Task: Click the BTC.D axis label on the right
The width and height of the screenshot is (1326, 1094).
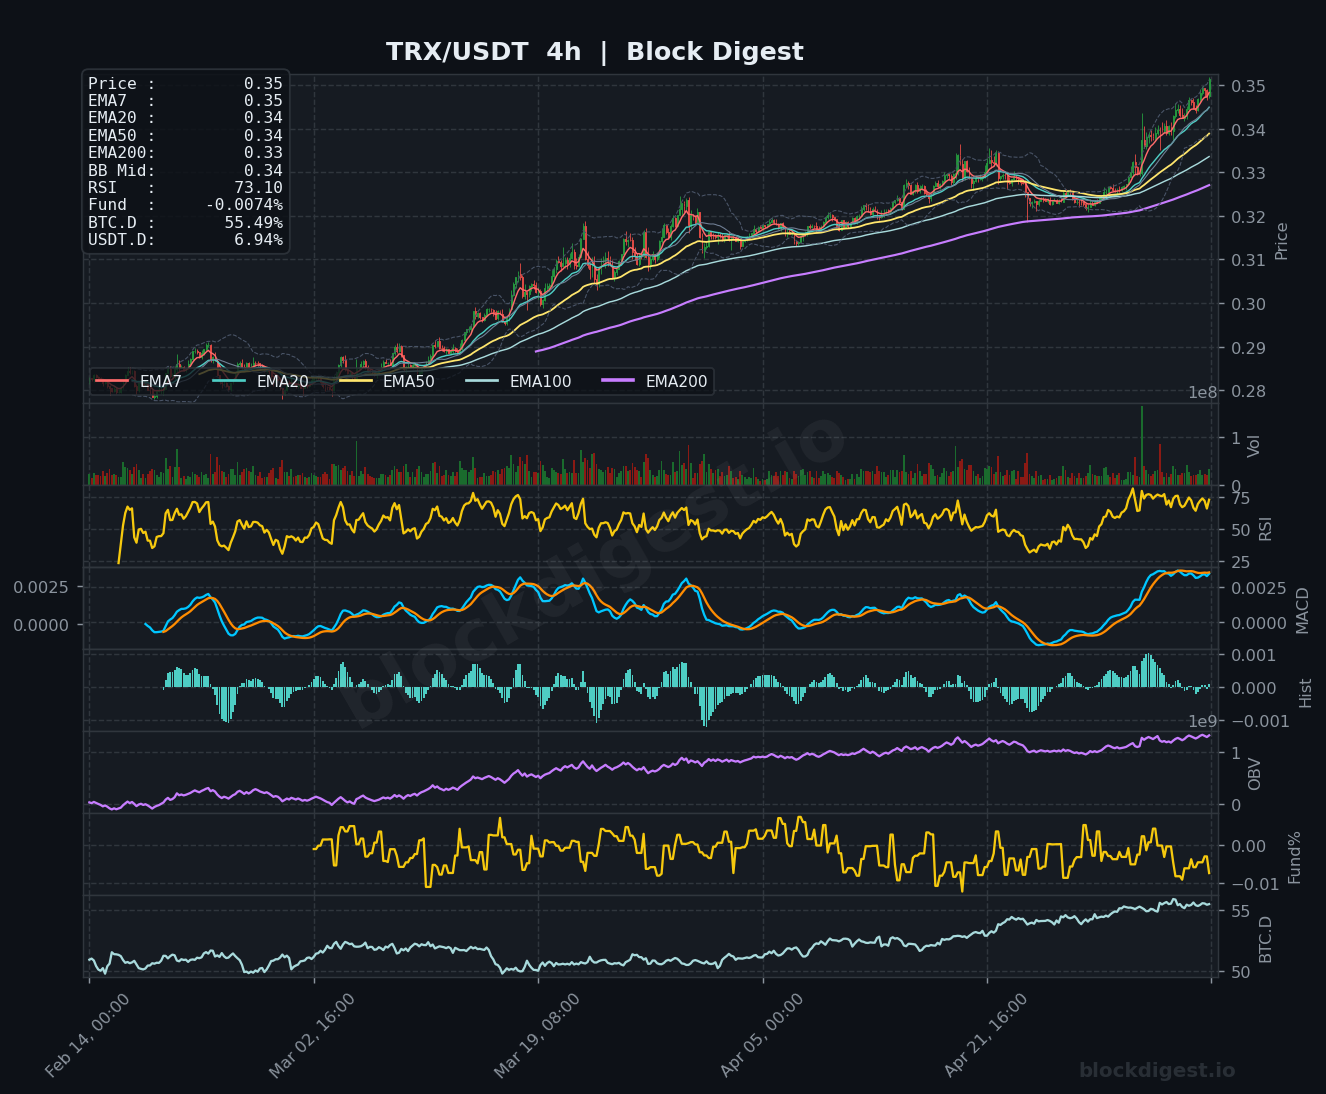Action: [1265, 939]
